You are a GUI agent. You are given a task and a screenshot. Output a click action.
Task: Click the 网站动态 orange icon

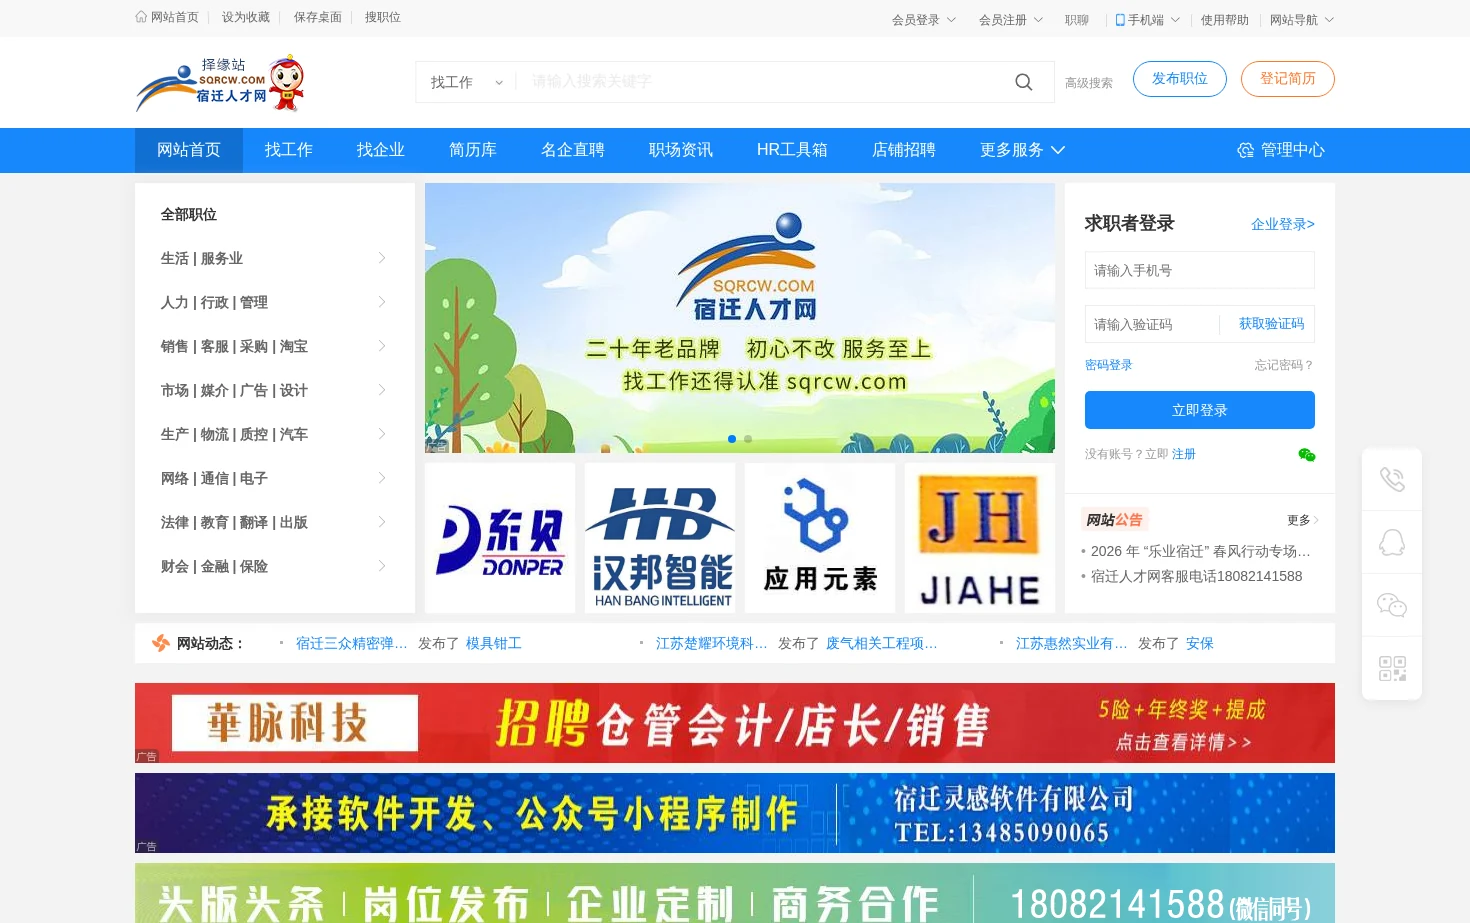(160, 643)
